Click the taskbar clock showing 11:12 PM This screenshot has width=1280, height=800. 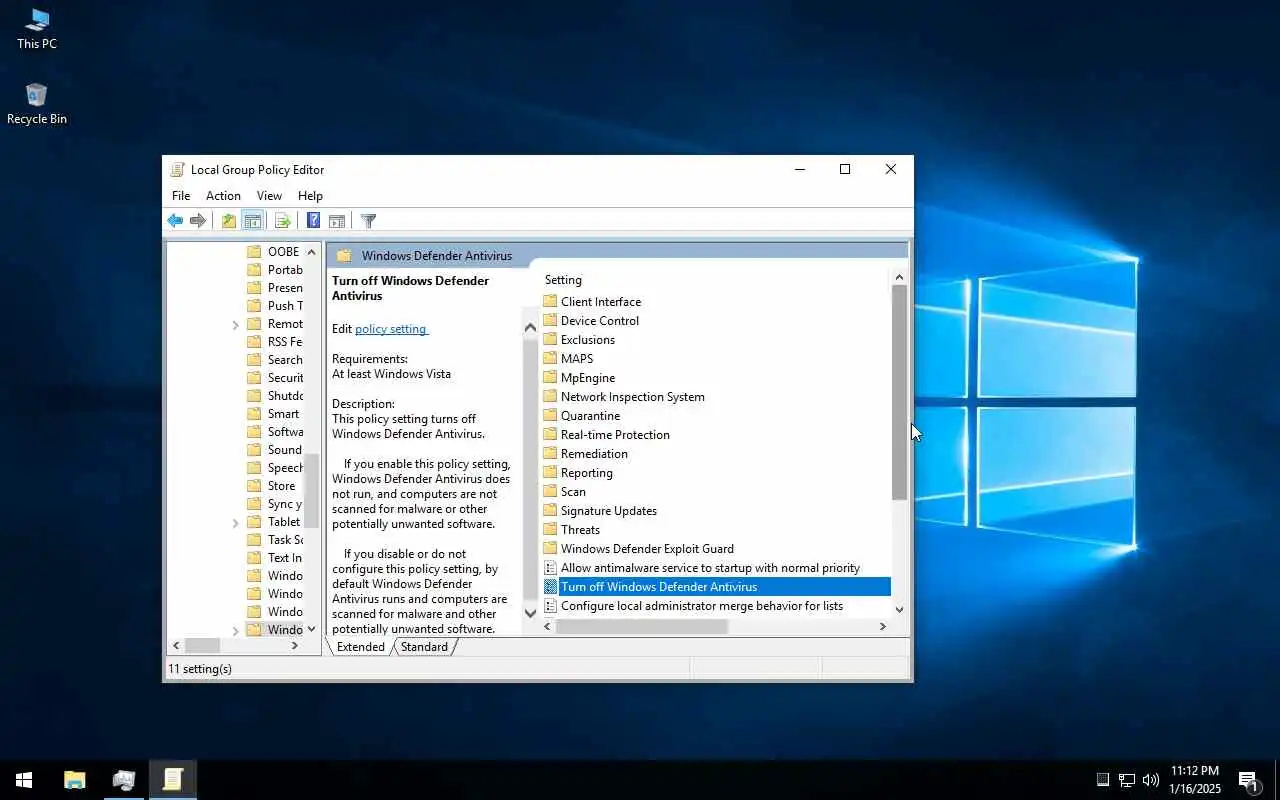point(1195,780)
